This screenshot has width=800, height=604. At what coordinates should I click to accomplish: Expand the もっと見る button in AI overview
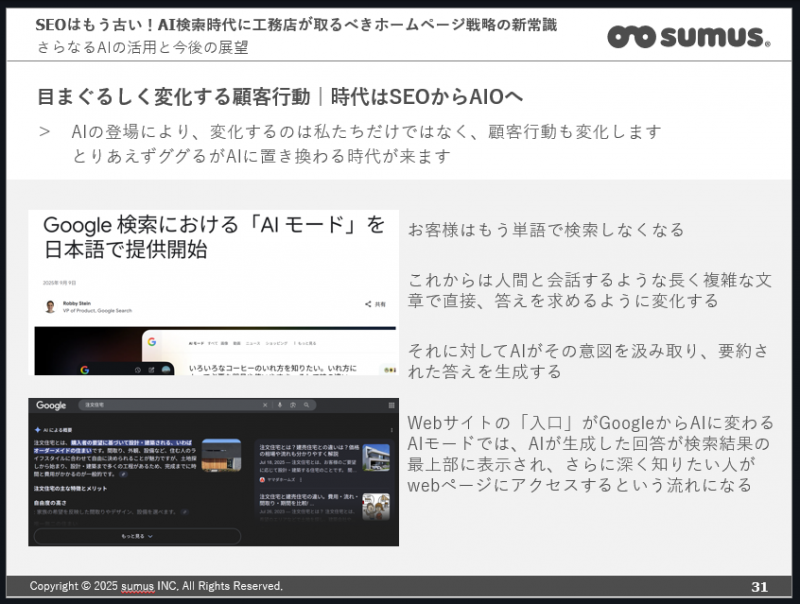coord(137,536)
